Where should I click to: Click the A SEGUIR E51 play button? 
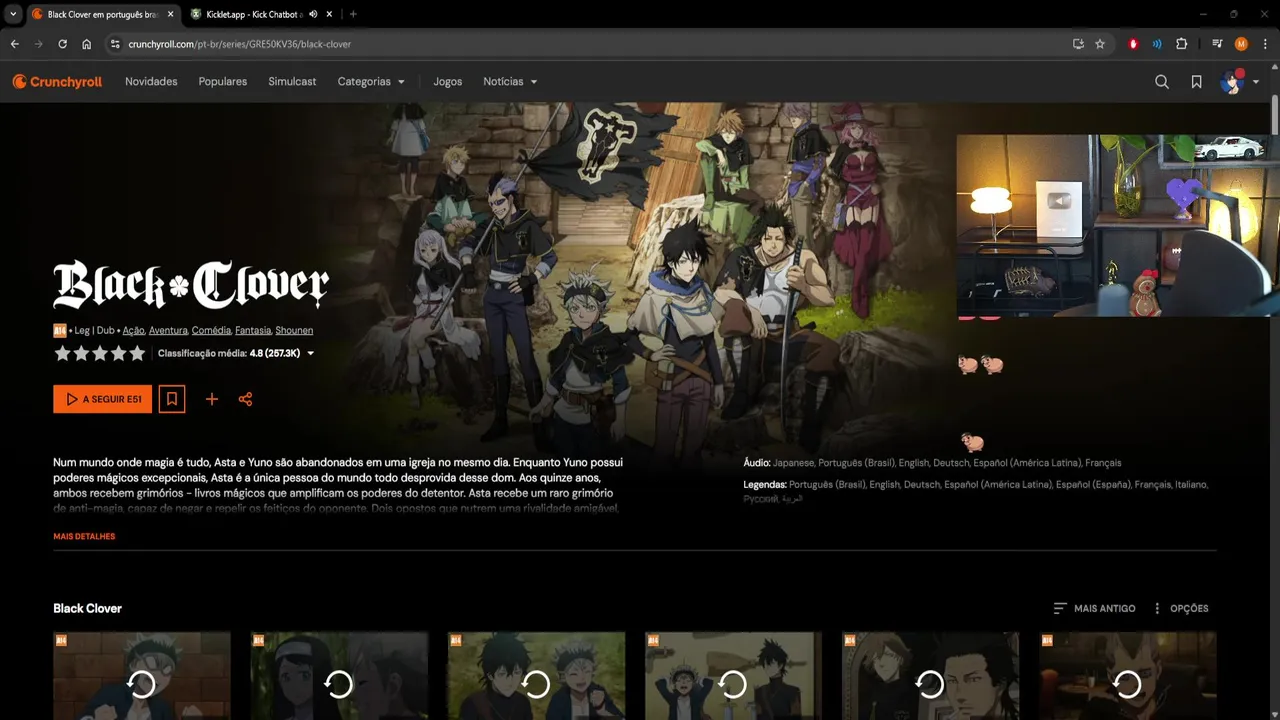(103, 399)
